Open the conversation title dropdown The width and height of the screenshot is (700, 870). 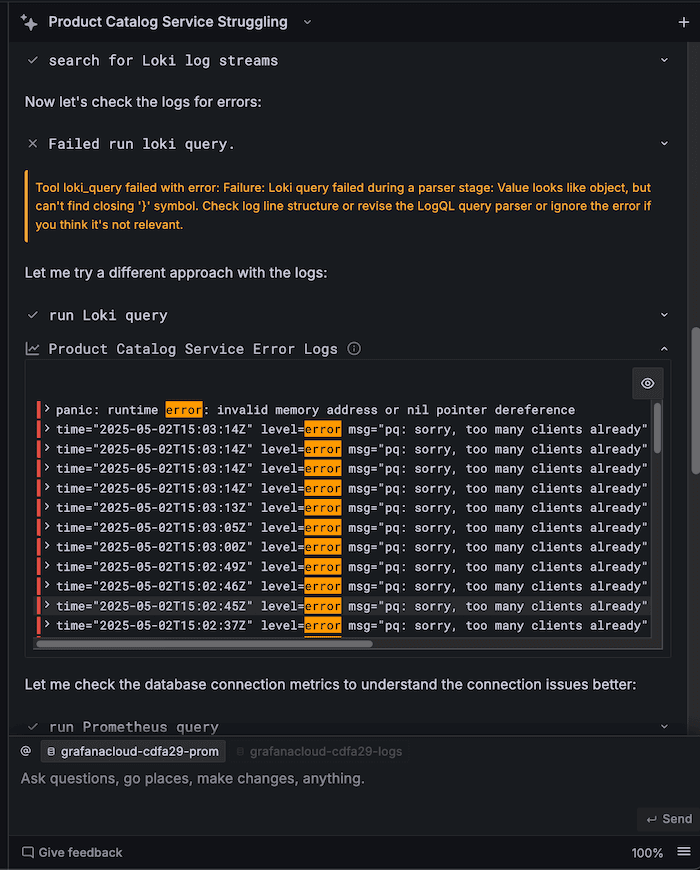[x=307, y=22]
